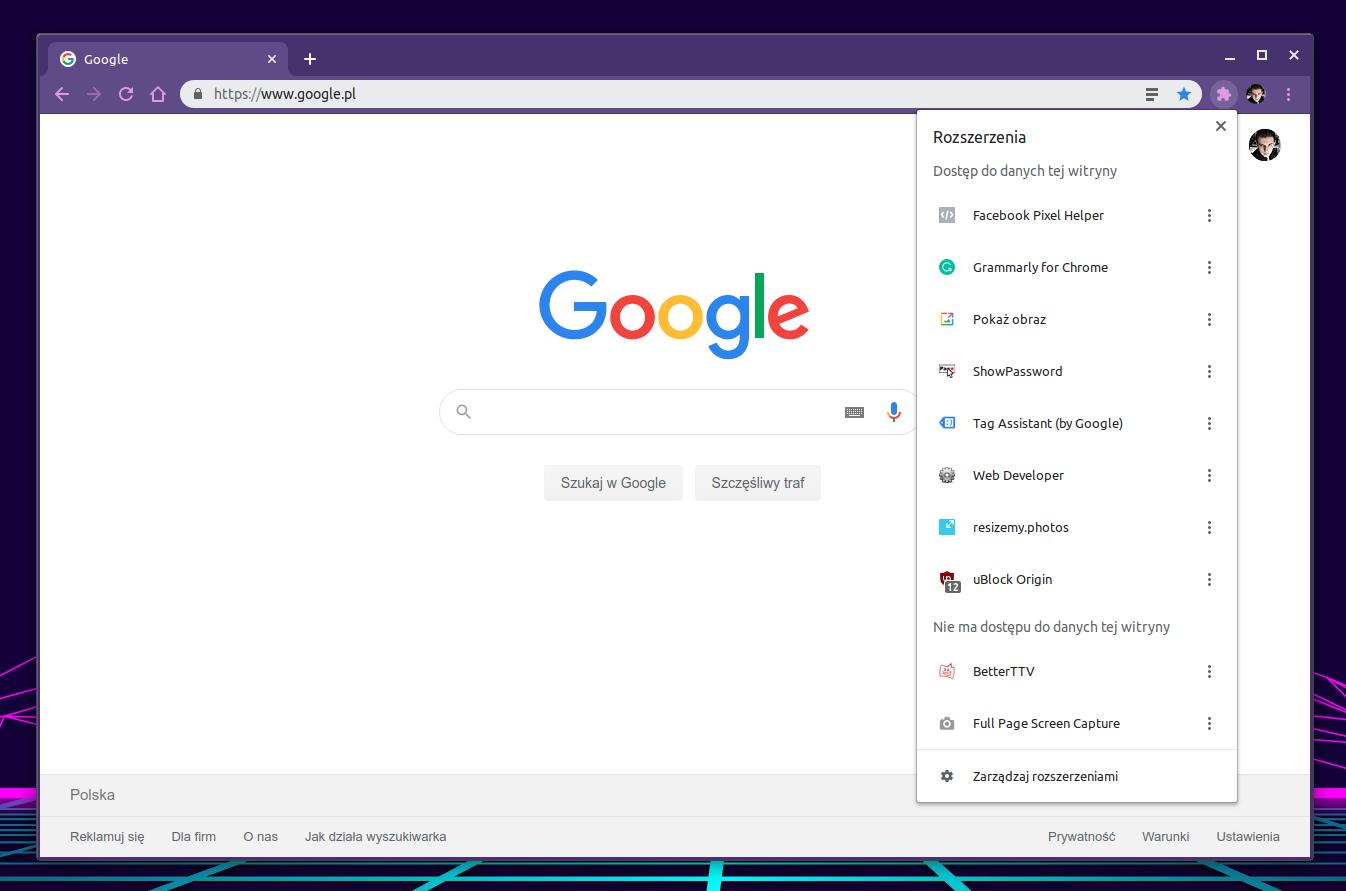
Task: Open BetterTTV more options menu
Action: [1209, 671]
